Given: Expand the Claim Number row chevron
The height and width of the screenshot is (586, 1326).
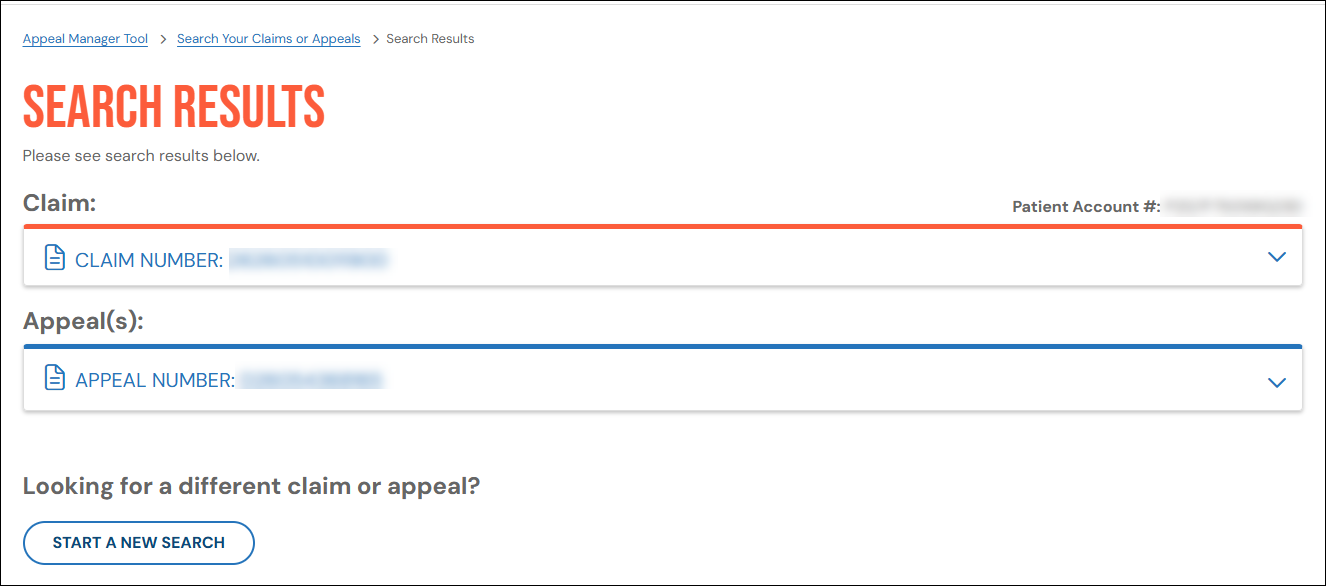Looking at the screenshot, I should point(1276,257).
